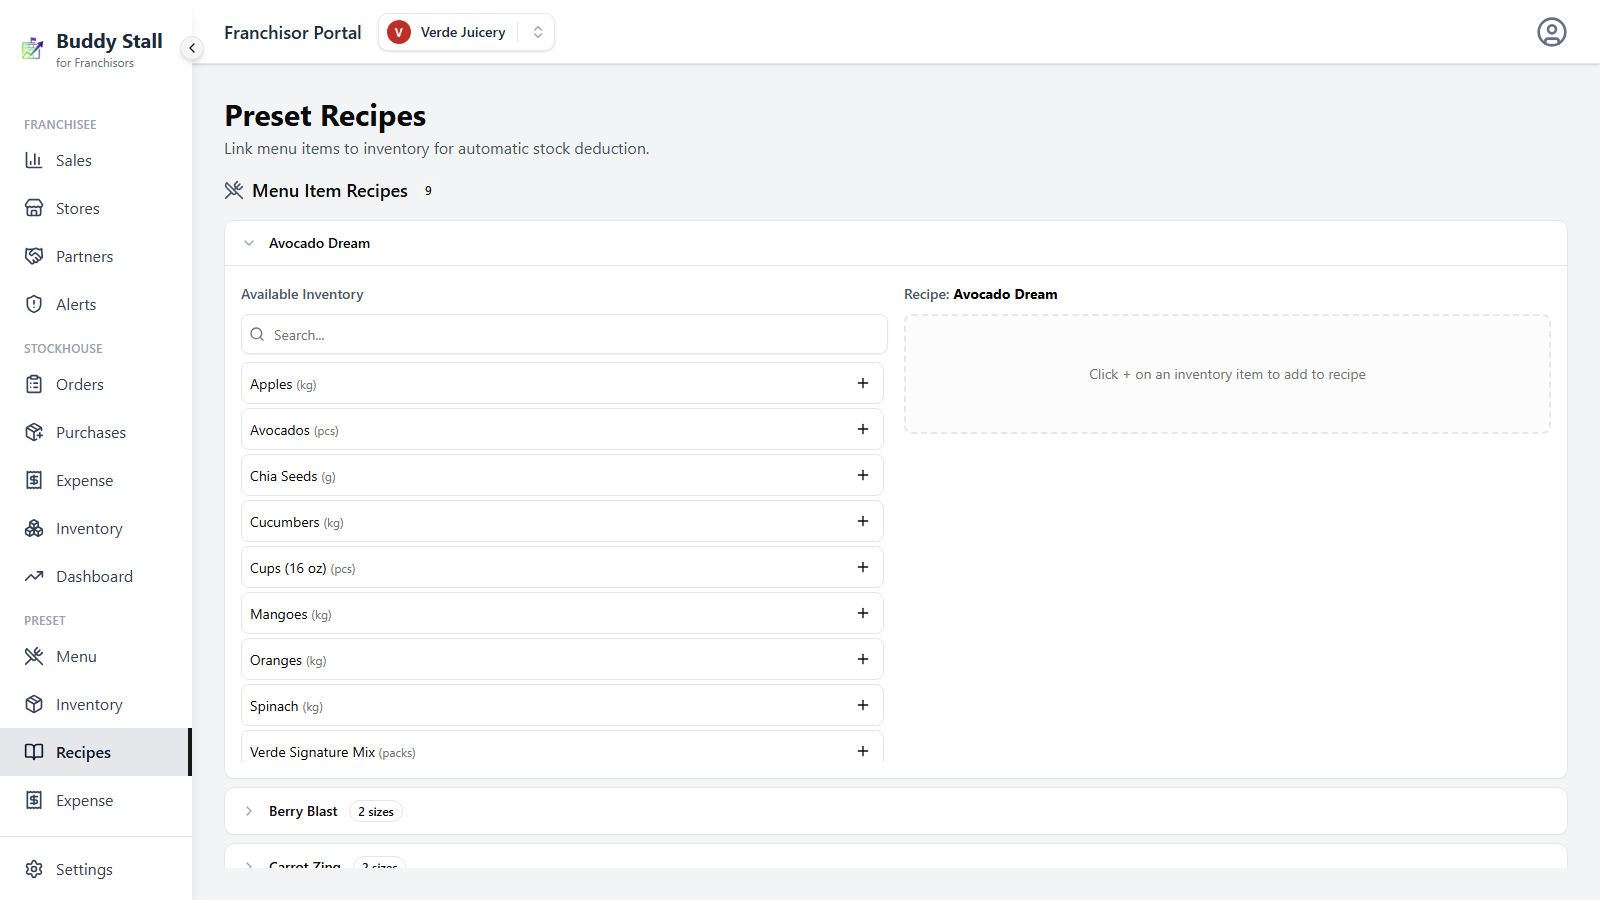Open Settings from the sidebar
Screen dimensions: 1600x900
[96, 869]
